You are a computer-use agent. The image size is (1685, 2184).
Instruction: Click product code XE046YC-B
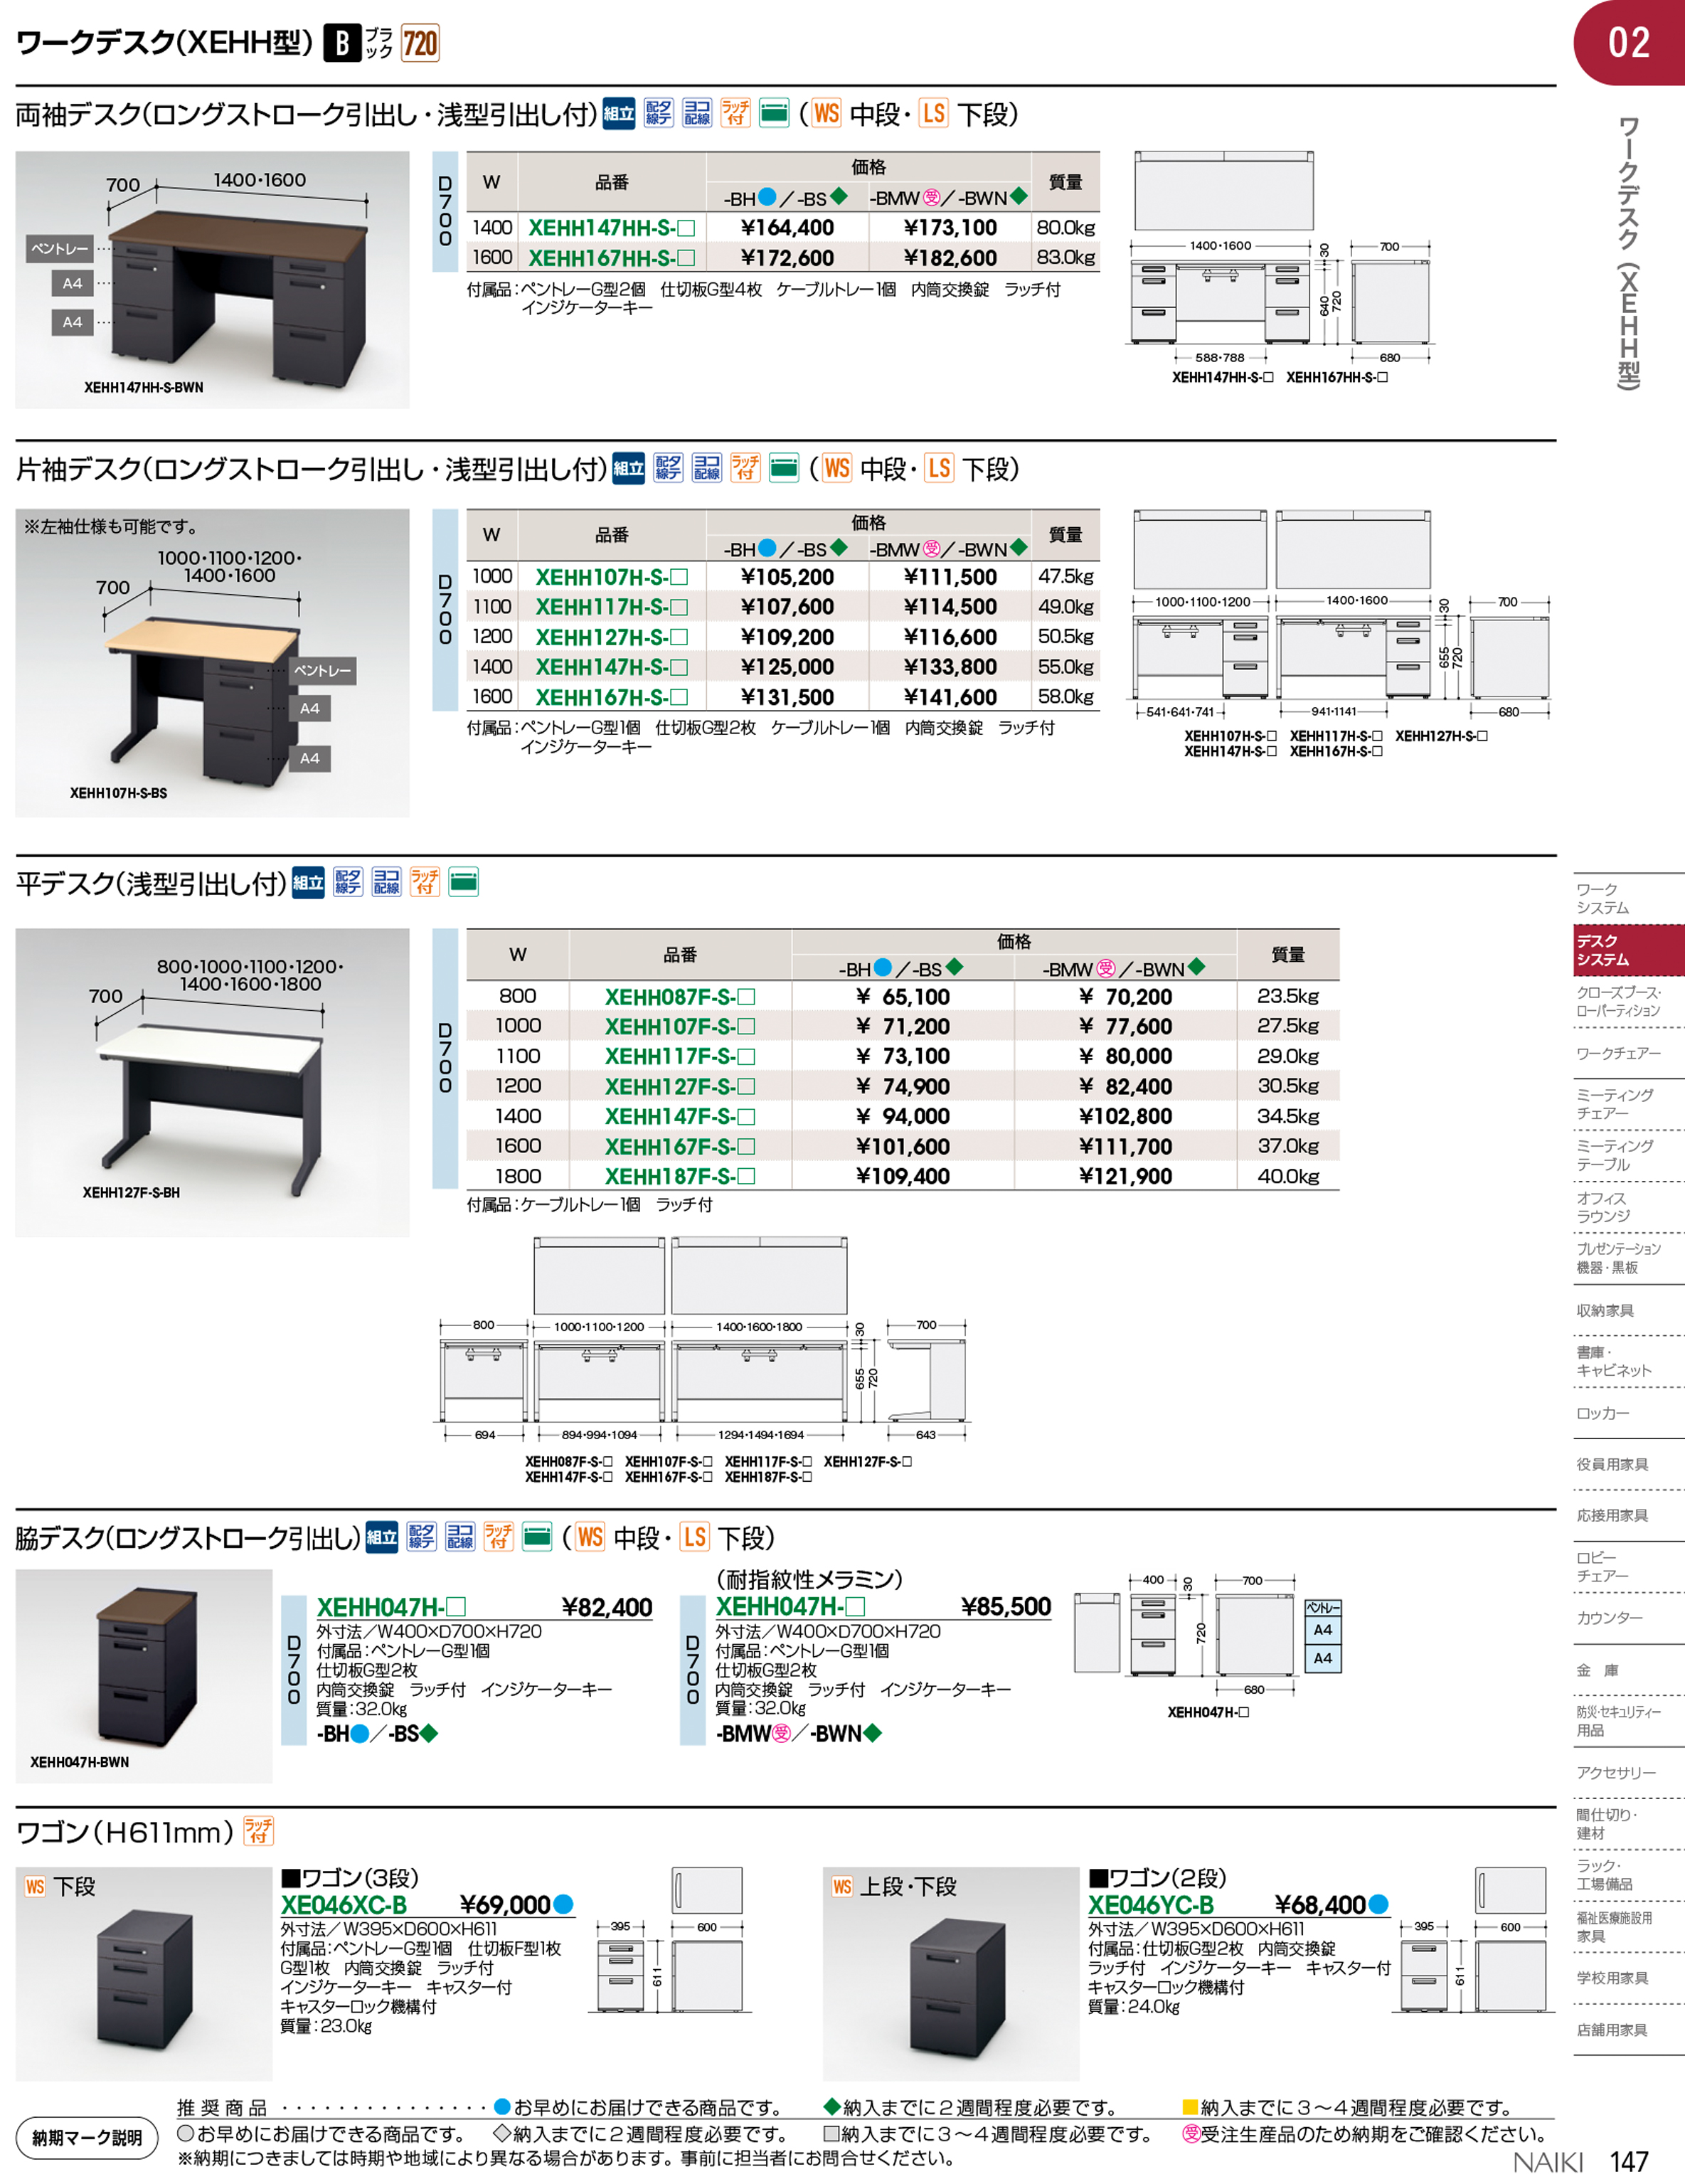pyautogui.click(x=1150, y=1905)
